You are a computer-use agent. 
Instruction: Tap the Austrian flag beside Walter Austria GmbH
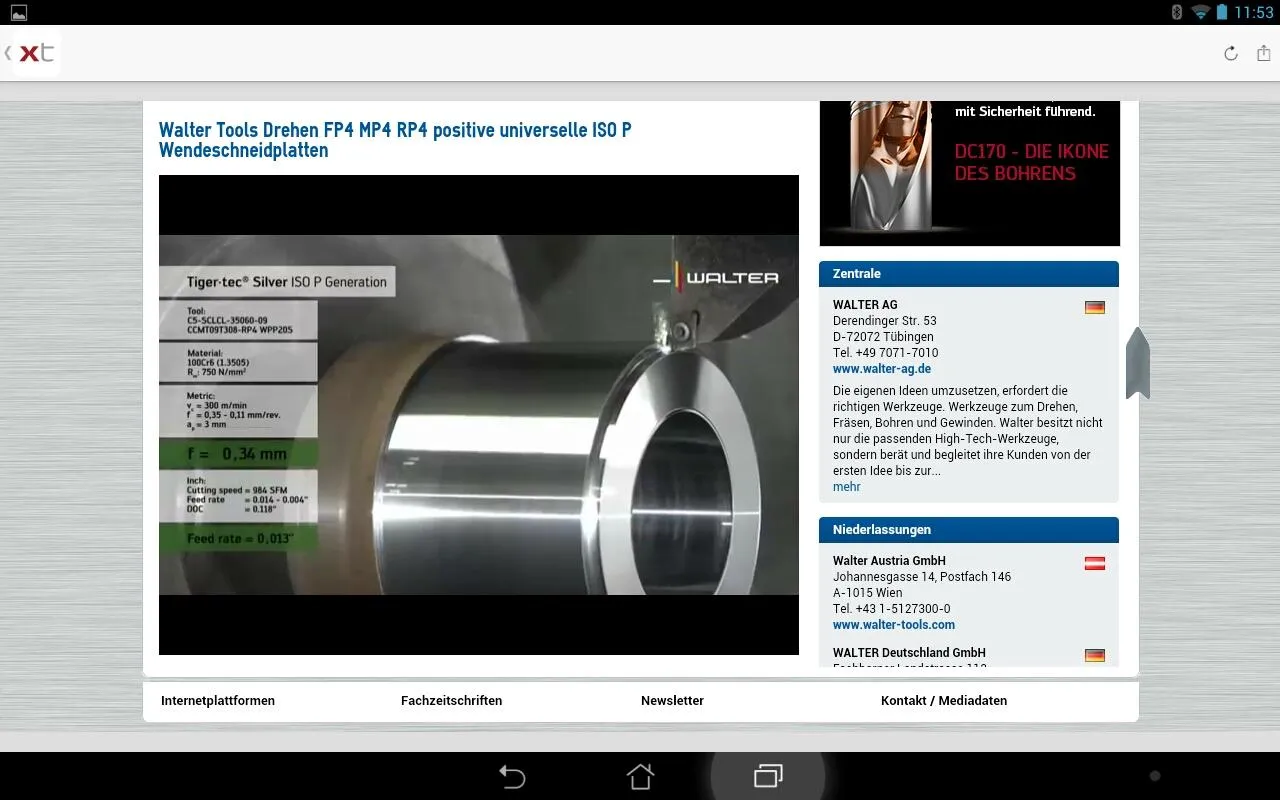point(1095,563)
